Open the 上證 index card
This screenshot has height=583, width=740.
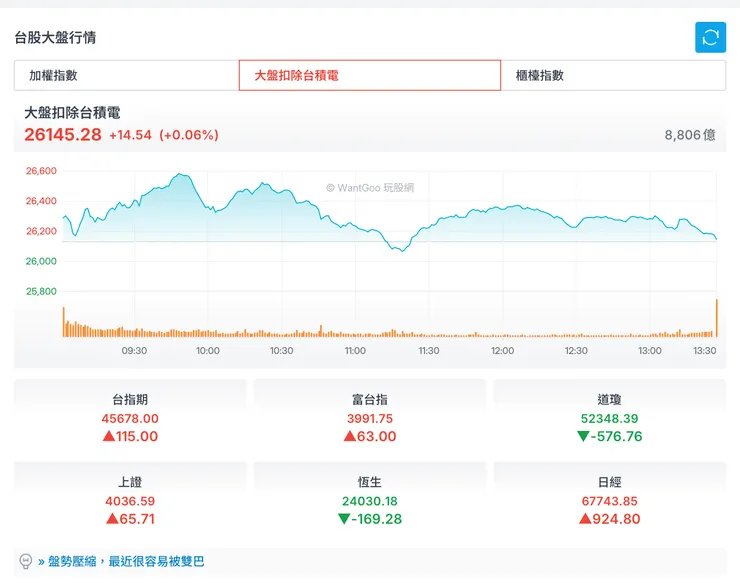click(130, 500)
